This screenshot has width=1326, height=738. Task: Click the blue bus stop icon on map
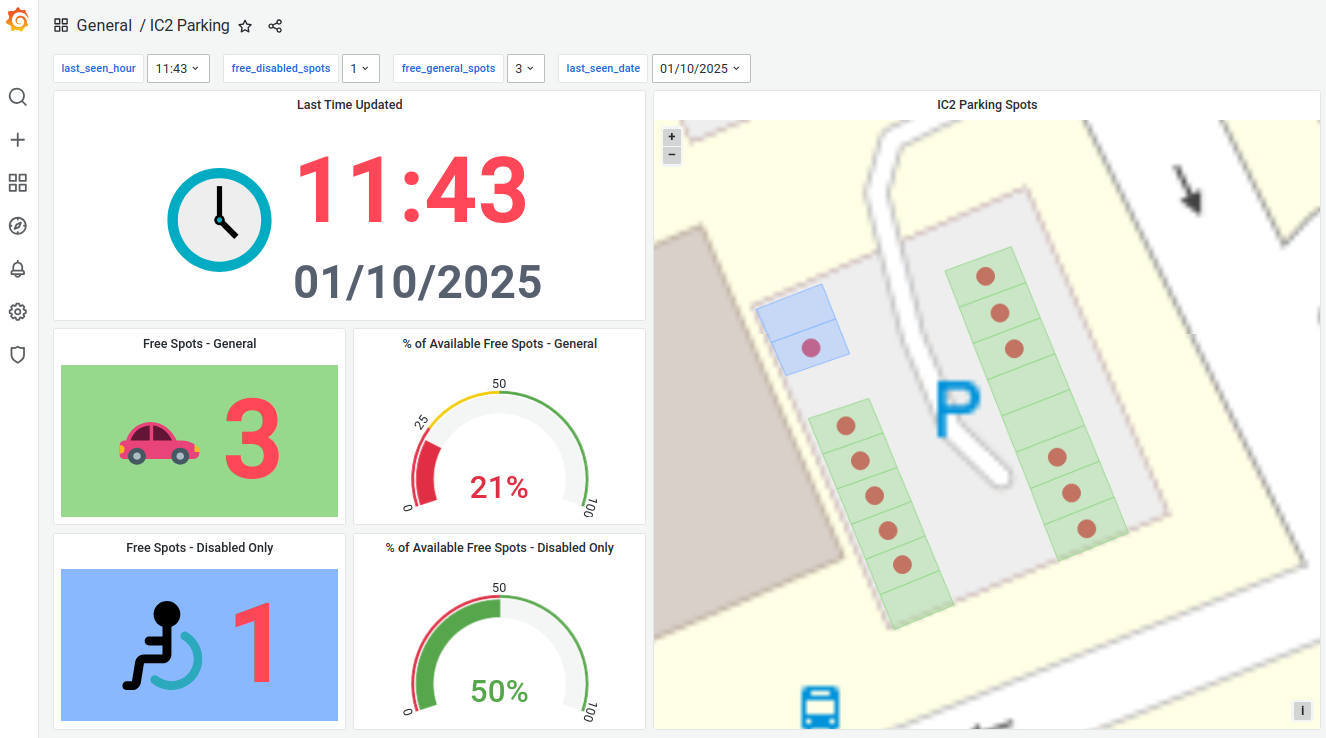820,707
